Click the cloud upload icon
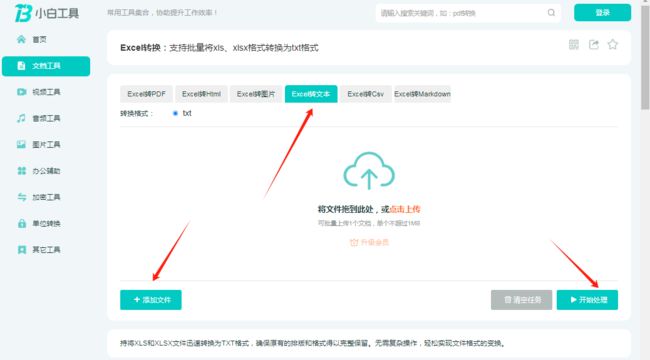This screenshot has width=650, height=360. (369, 171)
